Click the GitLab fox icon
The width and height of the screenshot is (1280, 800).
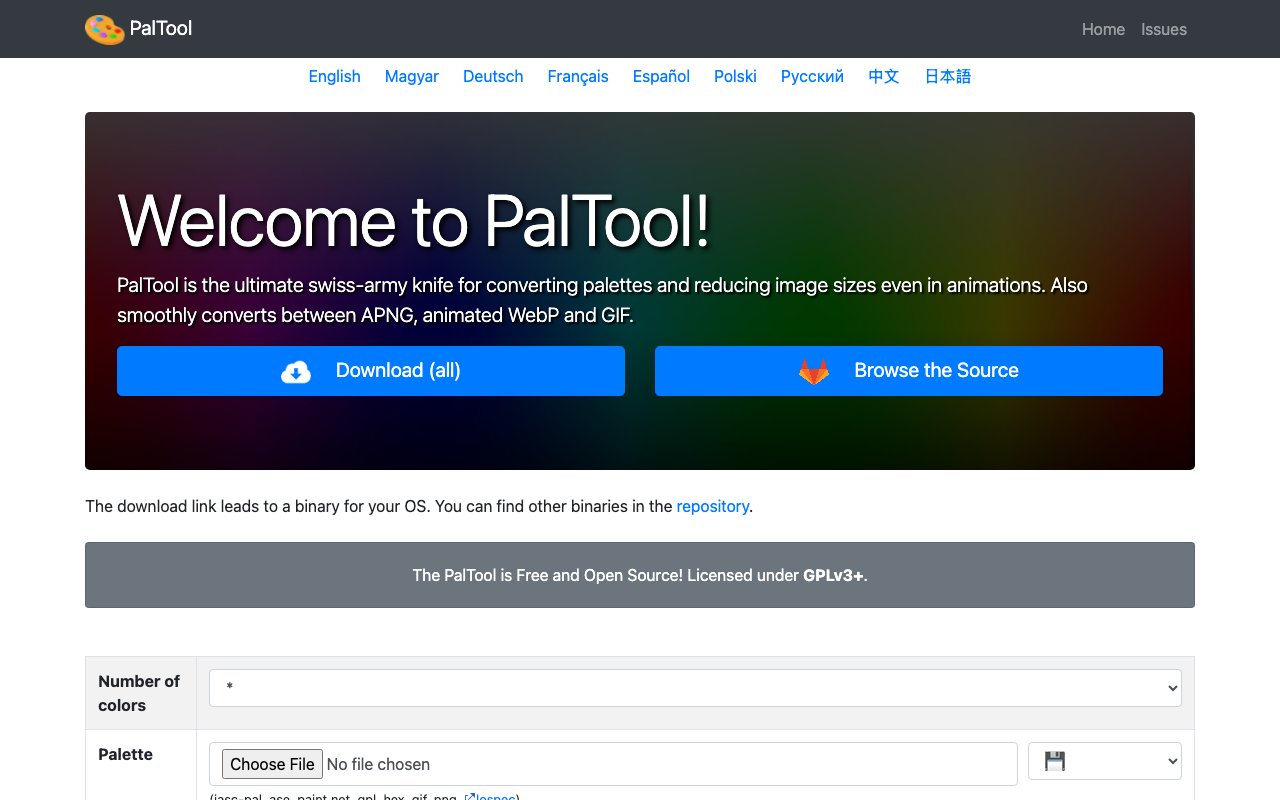pyautogui.click(x=814, y=371)
